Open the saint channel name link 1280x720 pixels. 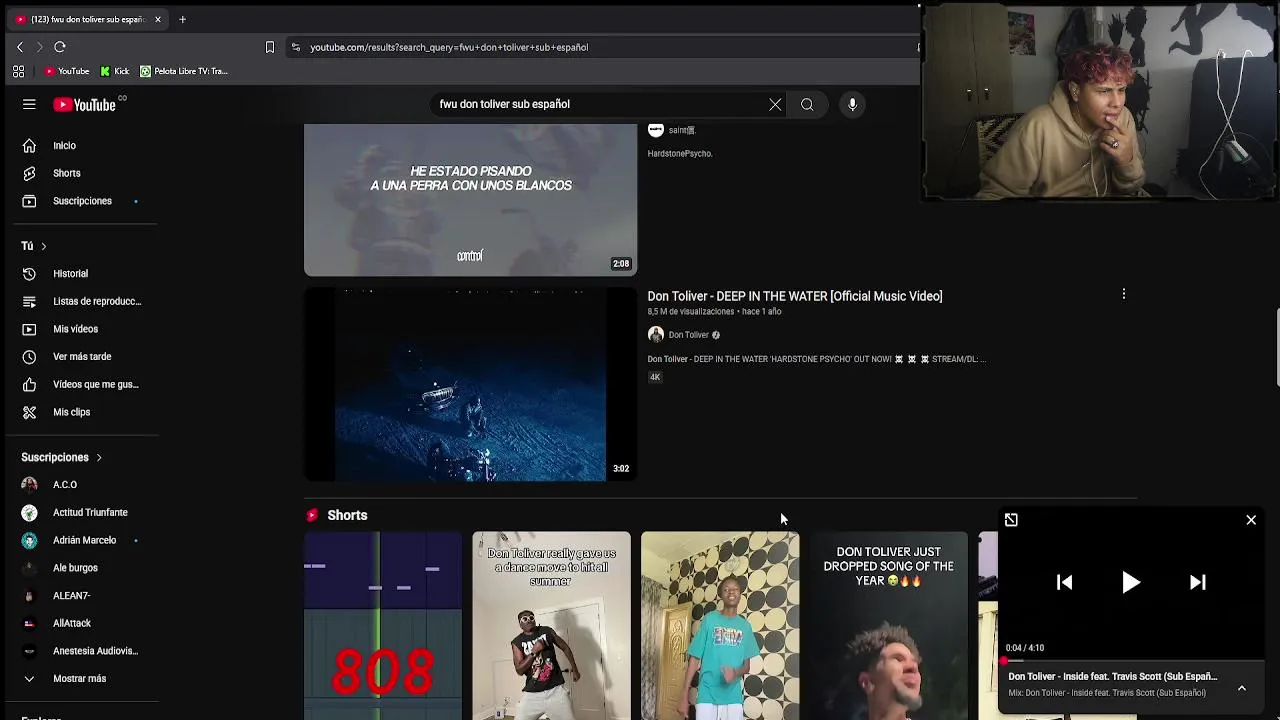tap(682, 130)
